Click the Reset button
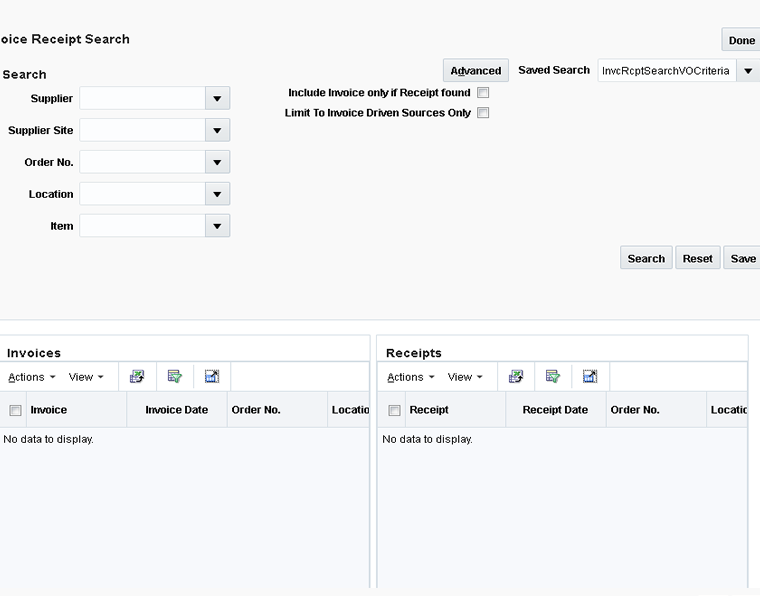This screenshot has height=596, width=760. 697,258
